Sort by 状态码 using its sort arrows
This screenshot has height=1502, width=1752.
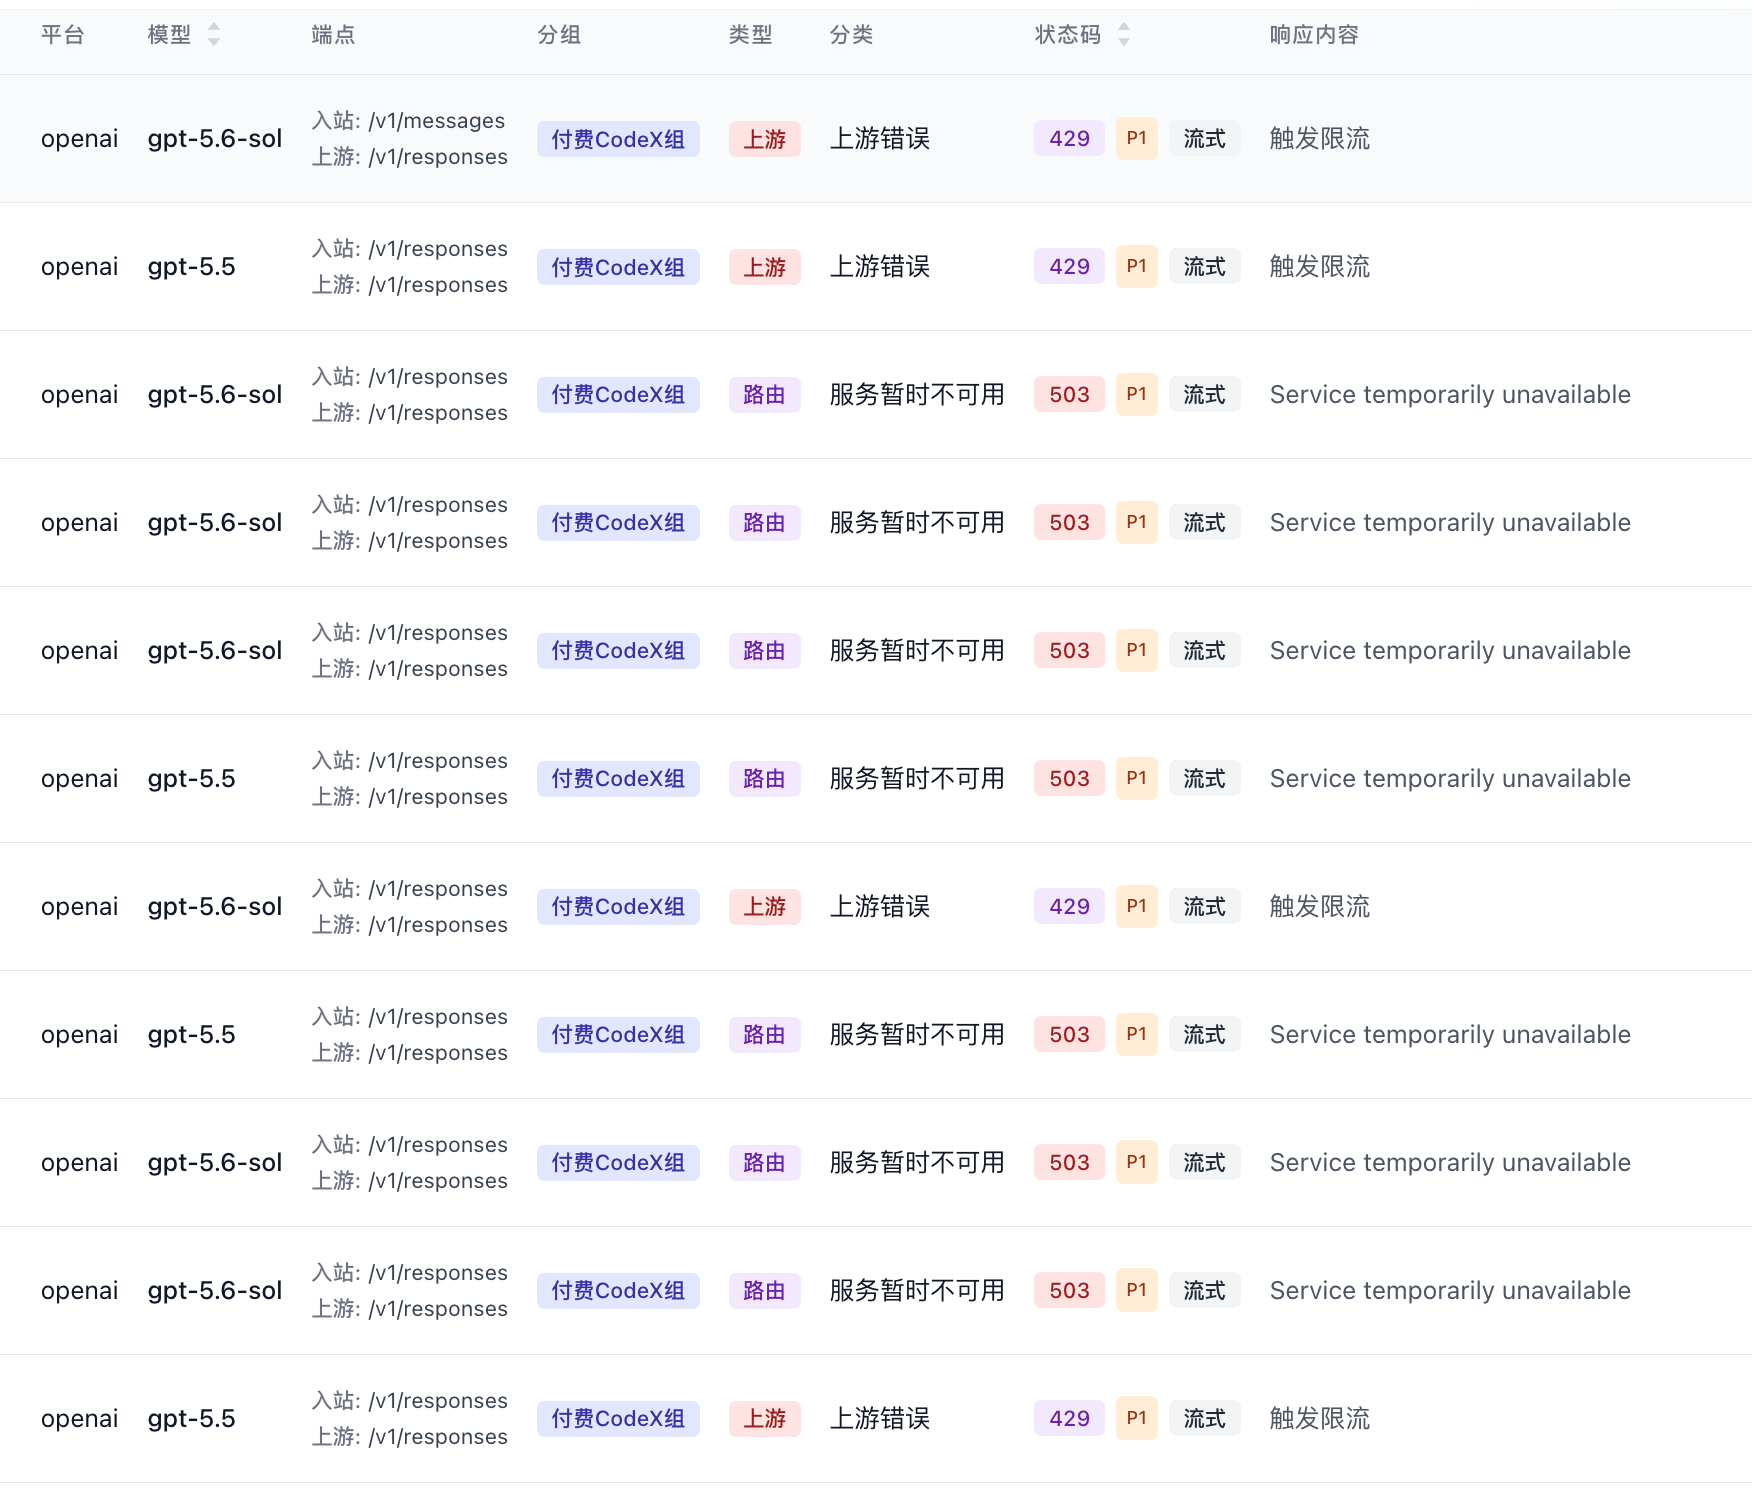[1124, 35]
